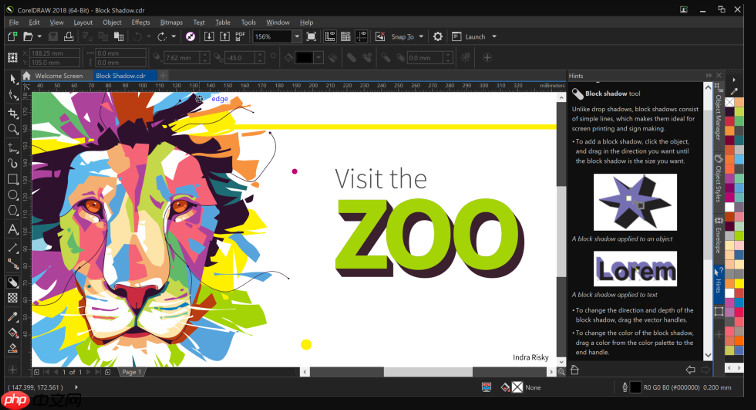This screenshot has height=410, width=756.
Task: Open the block shadow color dropdown
Action: pos(318,58)
